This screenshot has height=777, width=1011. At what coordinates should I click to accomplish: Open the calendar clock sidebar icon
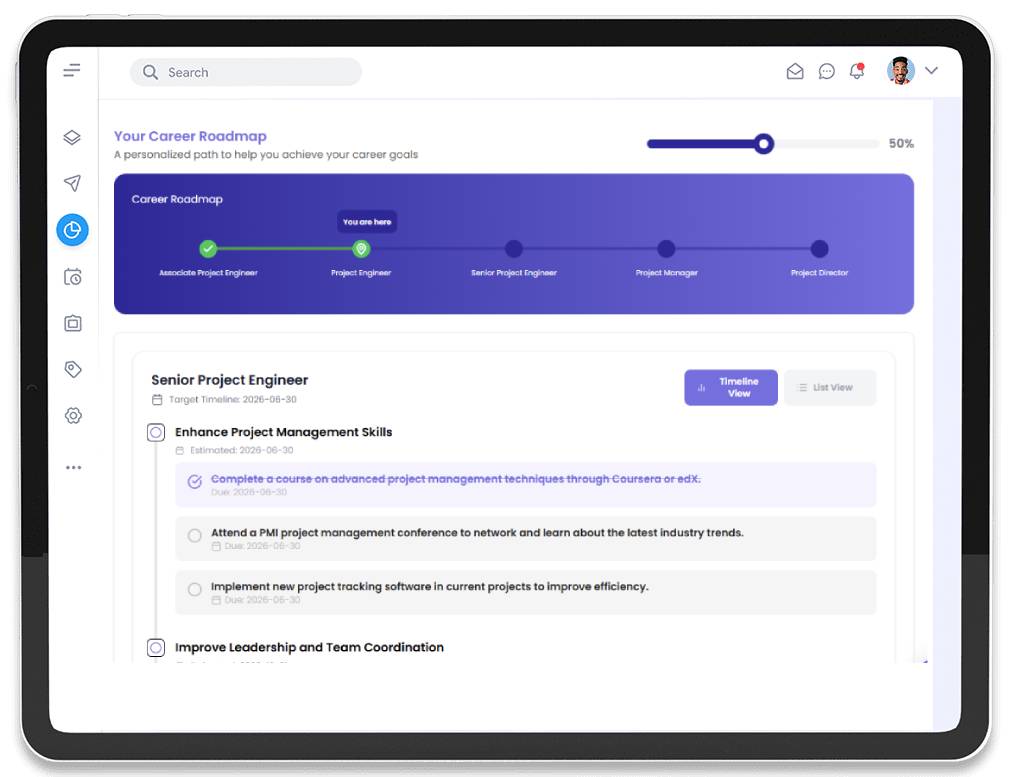tap(72, 277)
